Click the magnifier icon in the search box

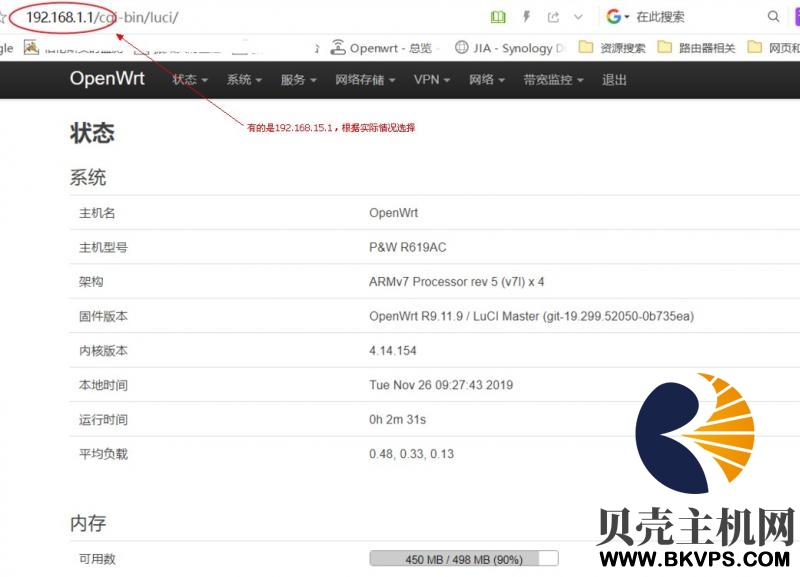(x=773, y=16)
